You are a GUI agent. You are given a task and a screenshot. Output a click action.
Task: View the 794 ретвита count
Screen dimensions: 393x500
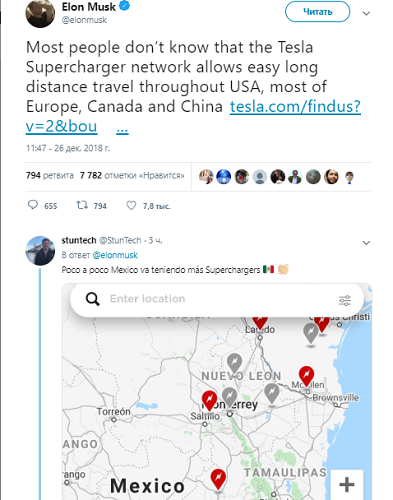point(50,175)
